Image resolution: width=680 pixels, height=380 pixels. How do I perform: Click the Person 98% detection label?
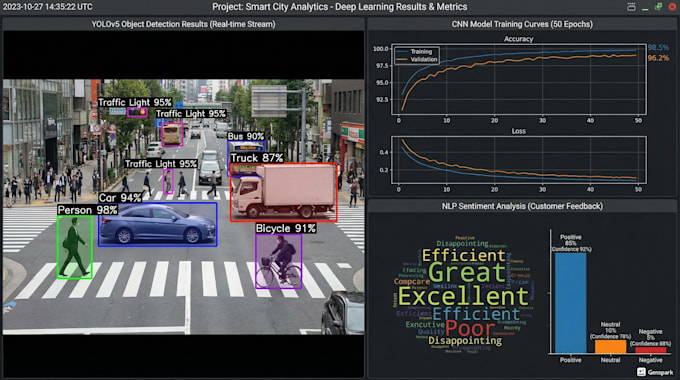[88, 210]
